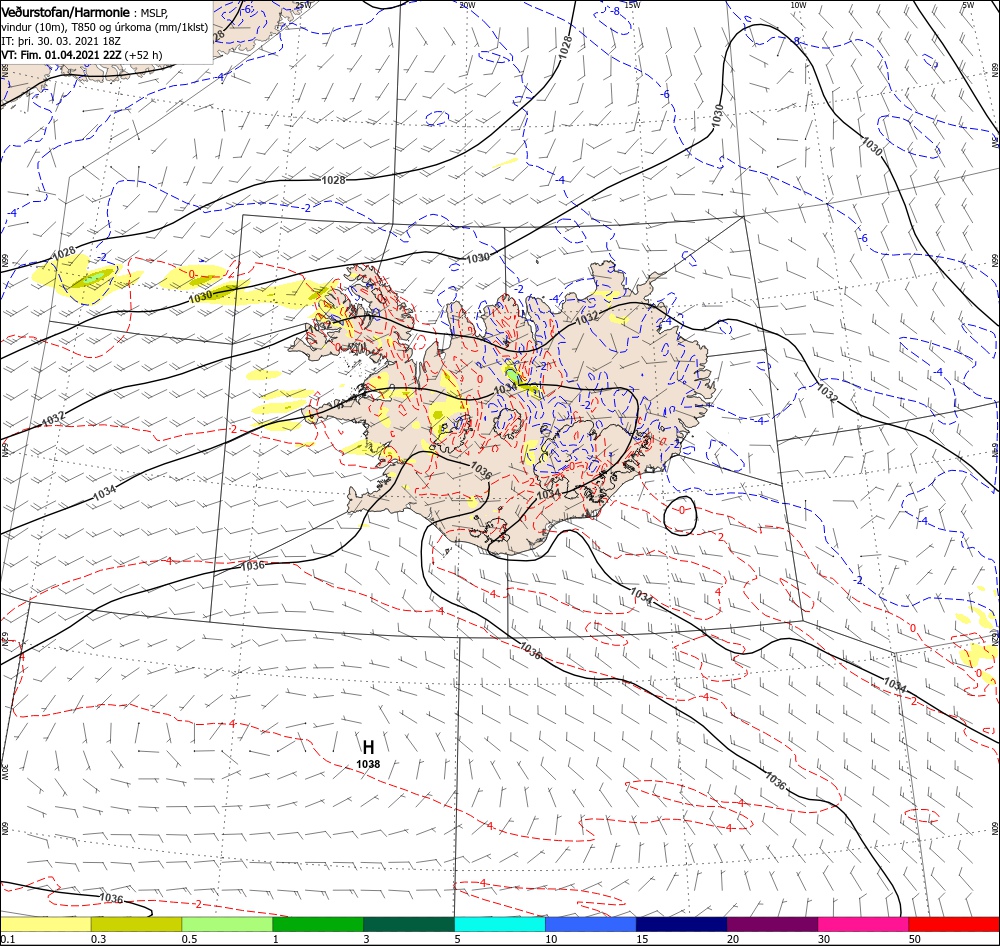Click the yellow 0.1 precipitation legend swatch
The height and width of the screenshot is (946, 1000).
45,924
